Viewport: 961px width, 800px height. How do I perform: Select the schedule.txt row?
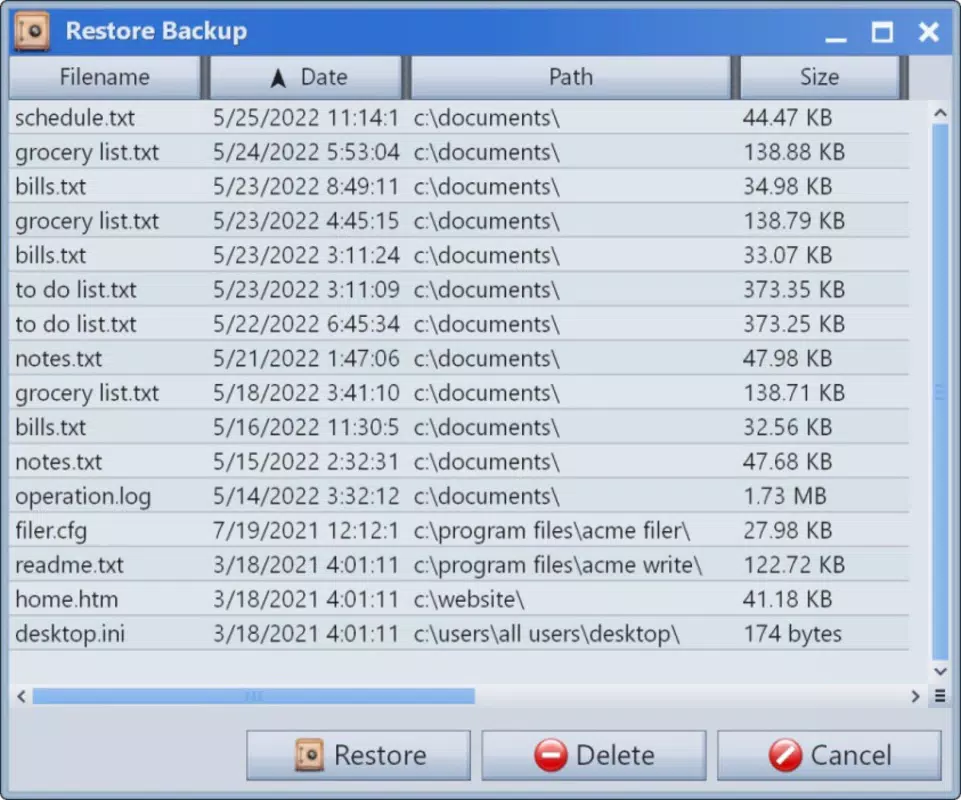pos(459,118)
